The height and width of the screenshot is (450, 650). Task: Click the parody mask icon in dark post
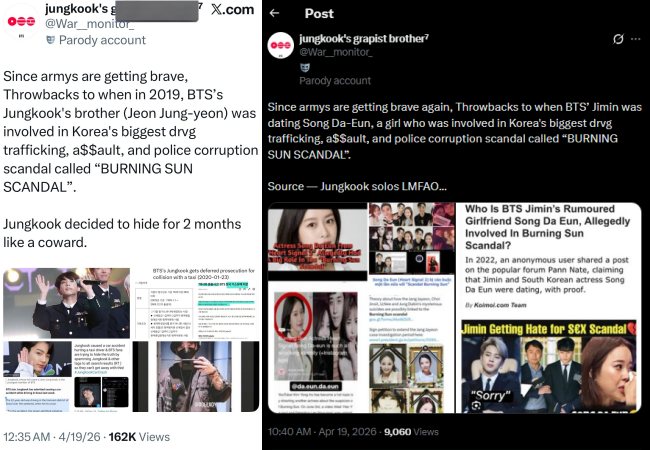click(x=305, y=67)
